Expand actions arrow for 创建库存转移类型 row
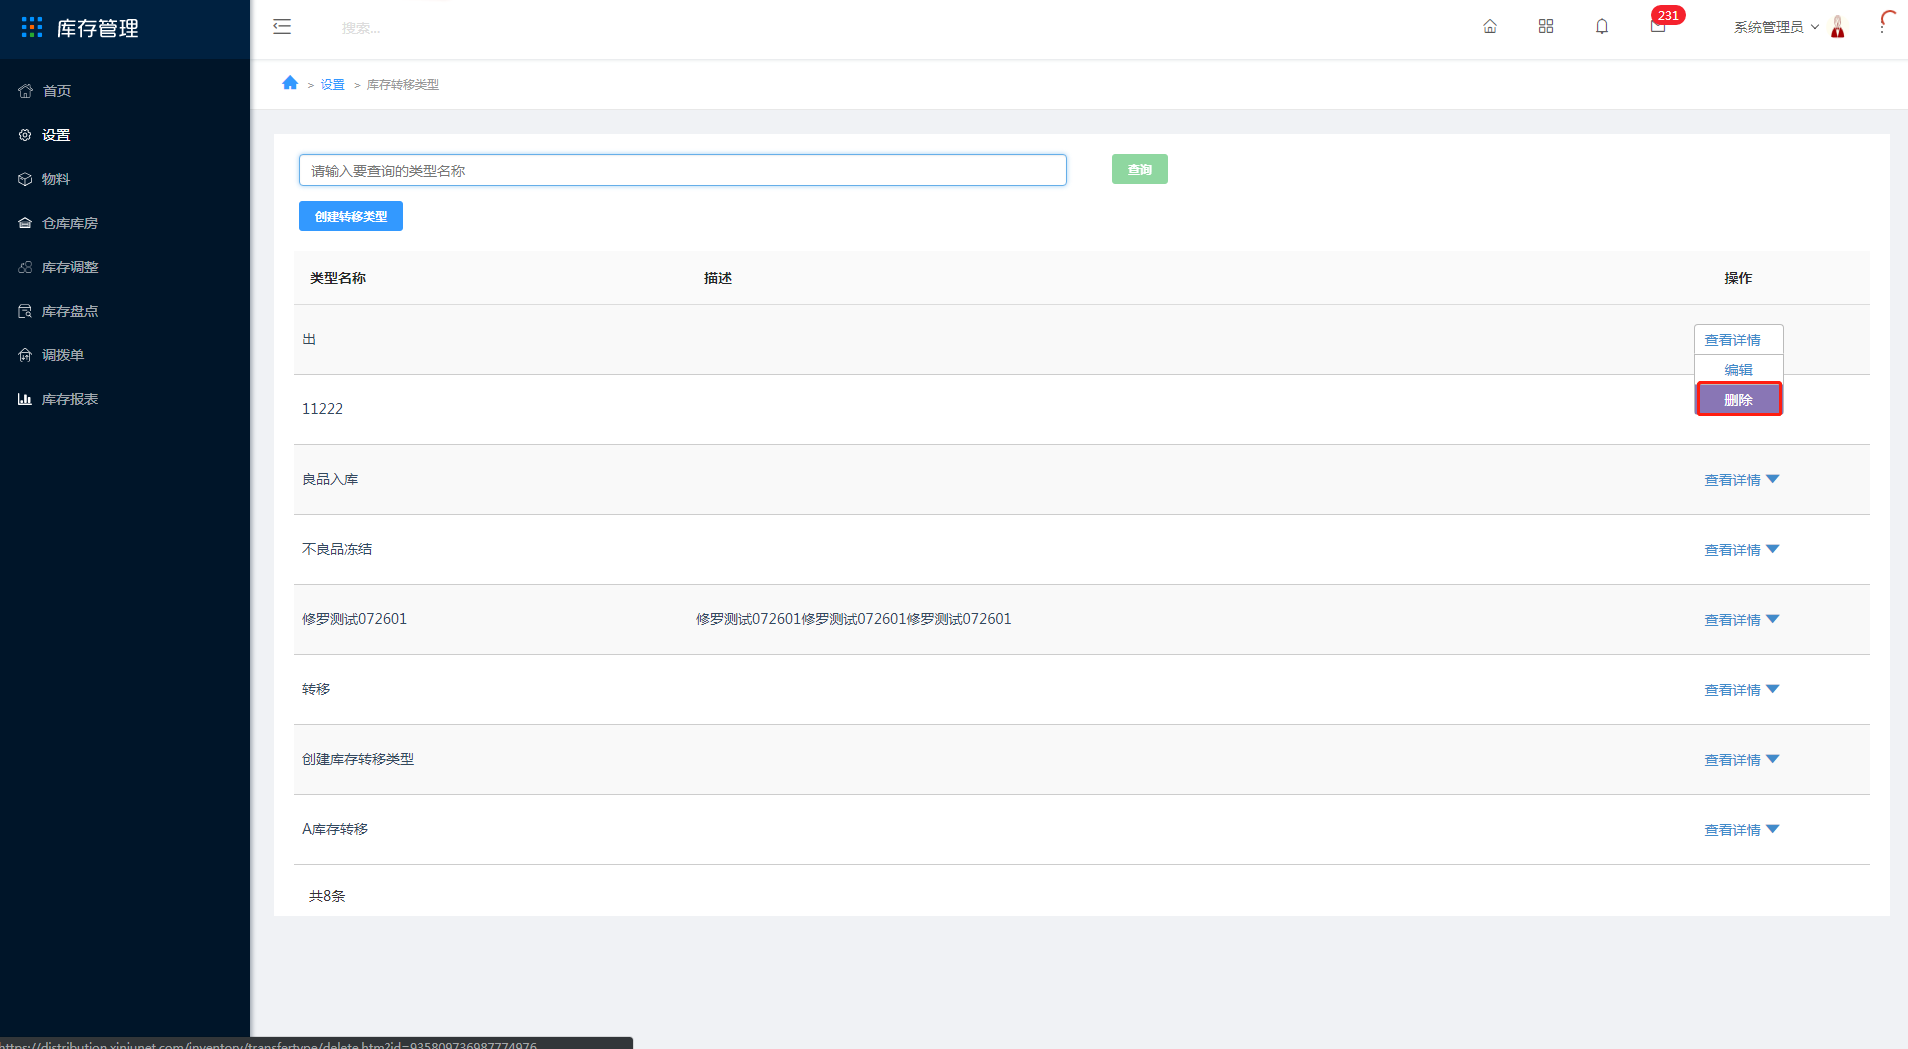Screen dimensions: 1908x1049 pos(1773,759)
